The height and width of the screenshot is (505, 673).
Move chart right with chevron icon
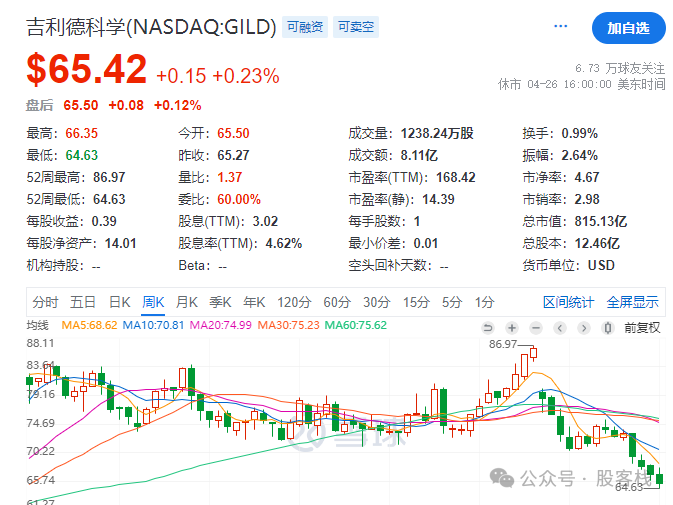[584, 328]
